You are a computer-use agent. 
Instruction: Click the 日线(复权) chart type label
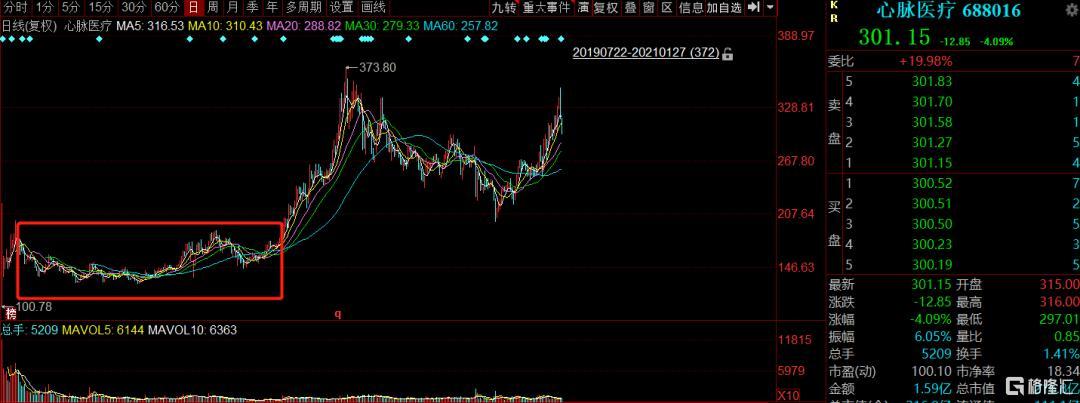(29, 25)
